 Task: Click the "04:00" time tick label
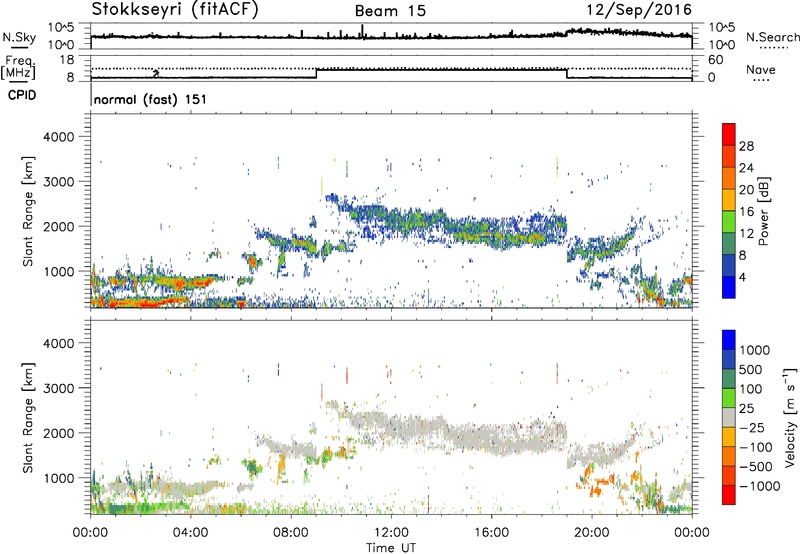click(190, 533)
